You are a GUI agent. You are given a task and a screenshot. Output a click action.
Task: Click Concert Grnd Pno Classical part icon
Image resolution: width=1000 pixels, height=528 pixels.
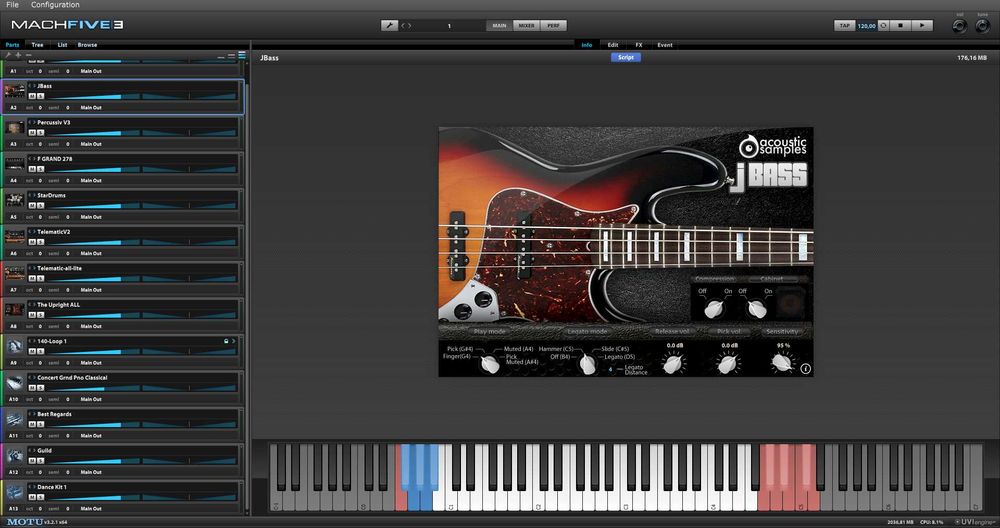point(15,383)
